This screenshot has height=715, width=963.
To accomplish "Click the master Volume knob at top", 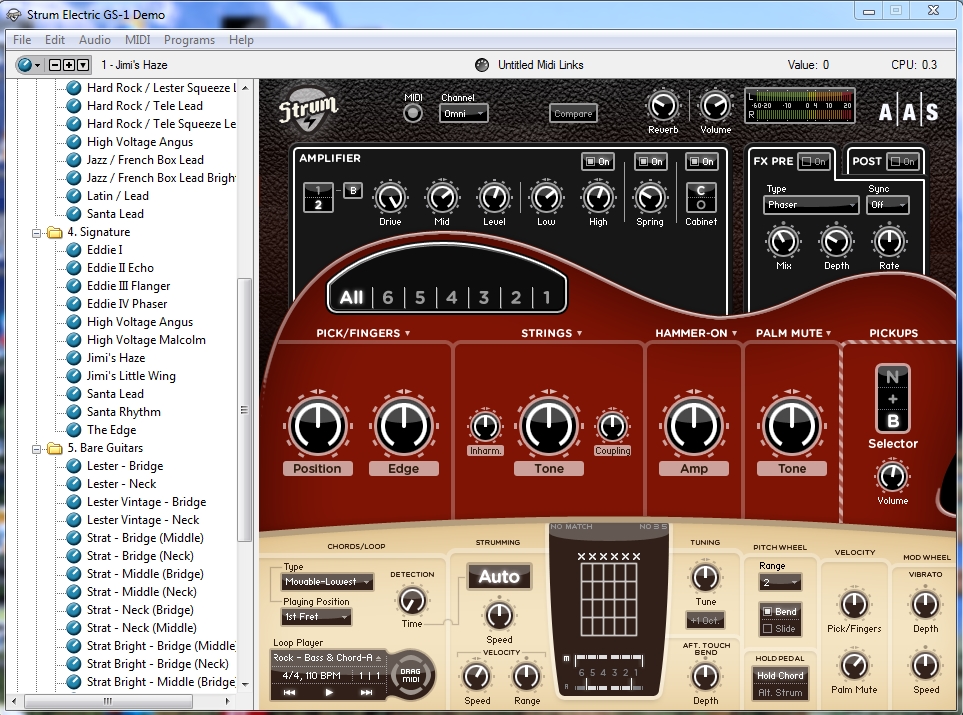I will pyautogui.click(x=715, y=106).
